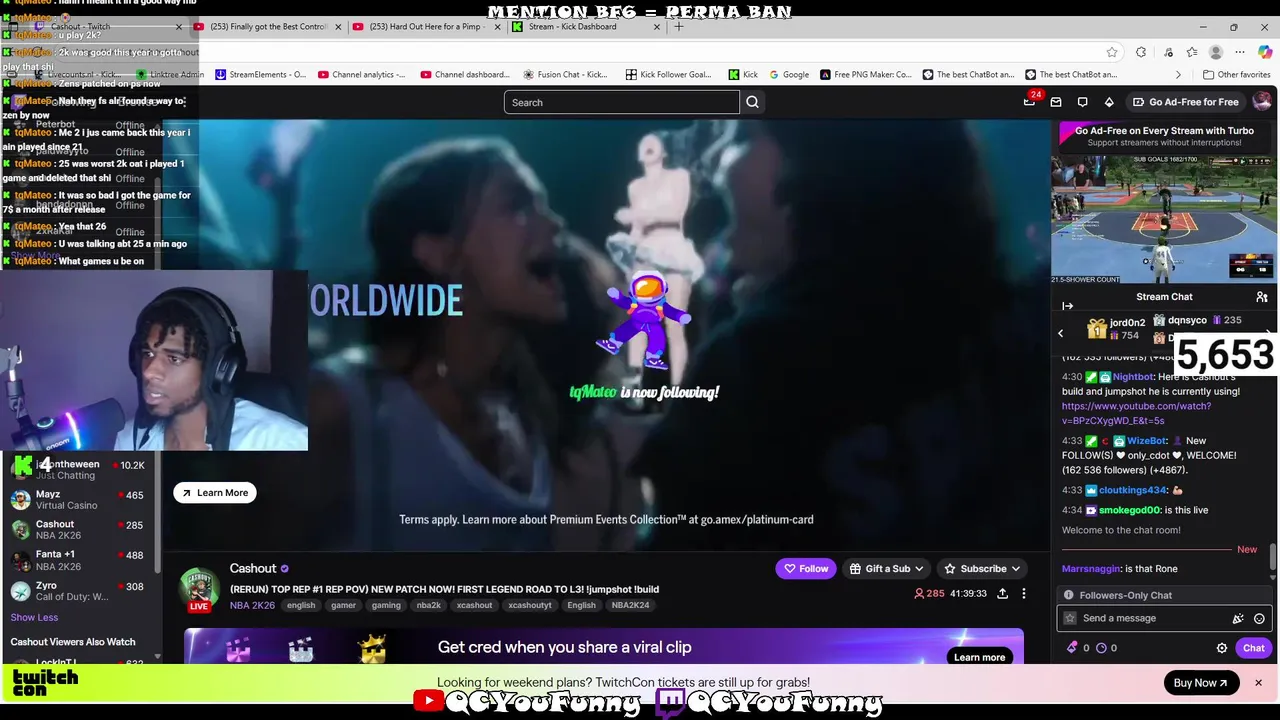Click the Bits balance icon in chat

[x=1072, y=648]
